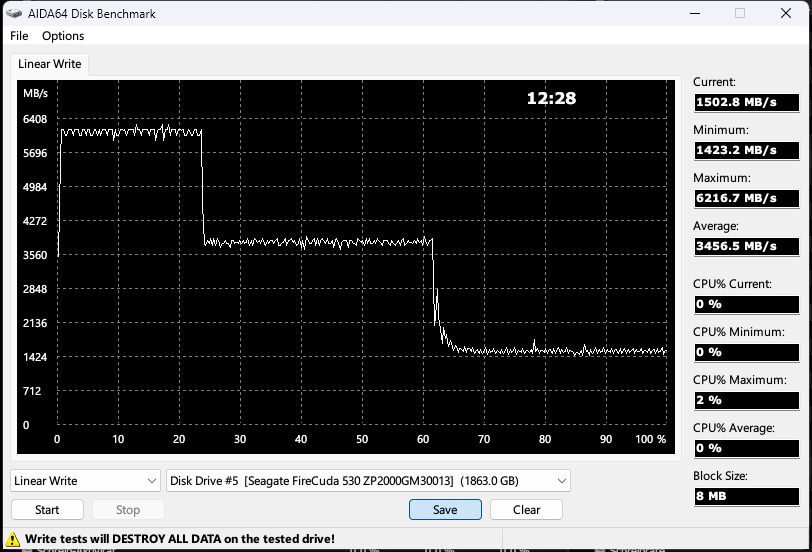Minimize the AIDA64 Disk Benchmark window
The height and width of the screenshot is (552, 812).
[695, 13]
